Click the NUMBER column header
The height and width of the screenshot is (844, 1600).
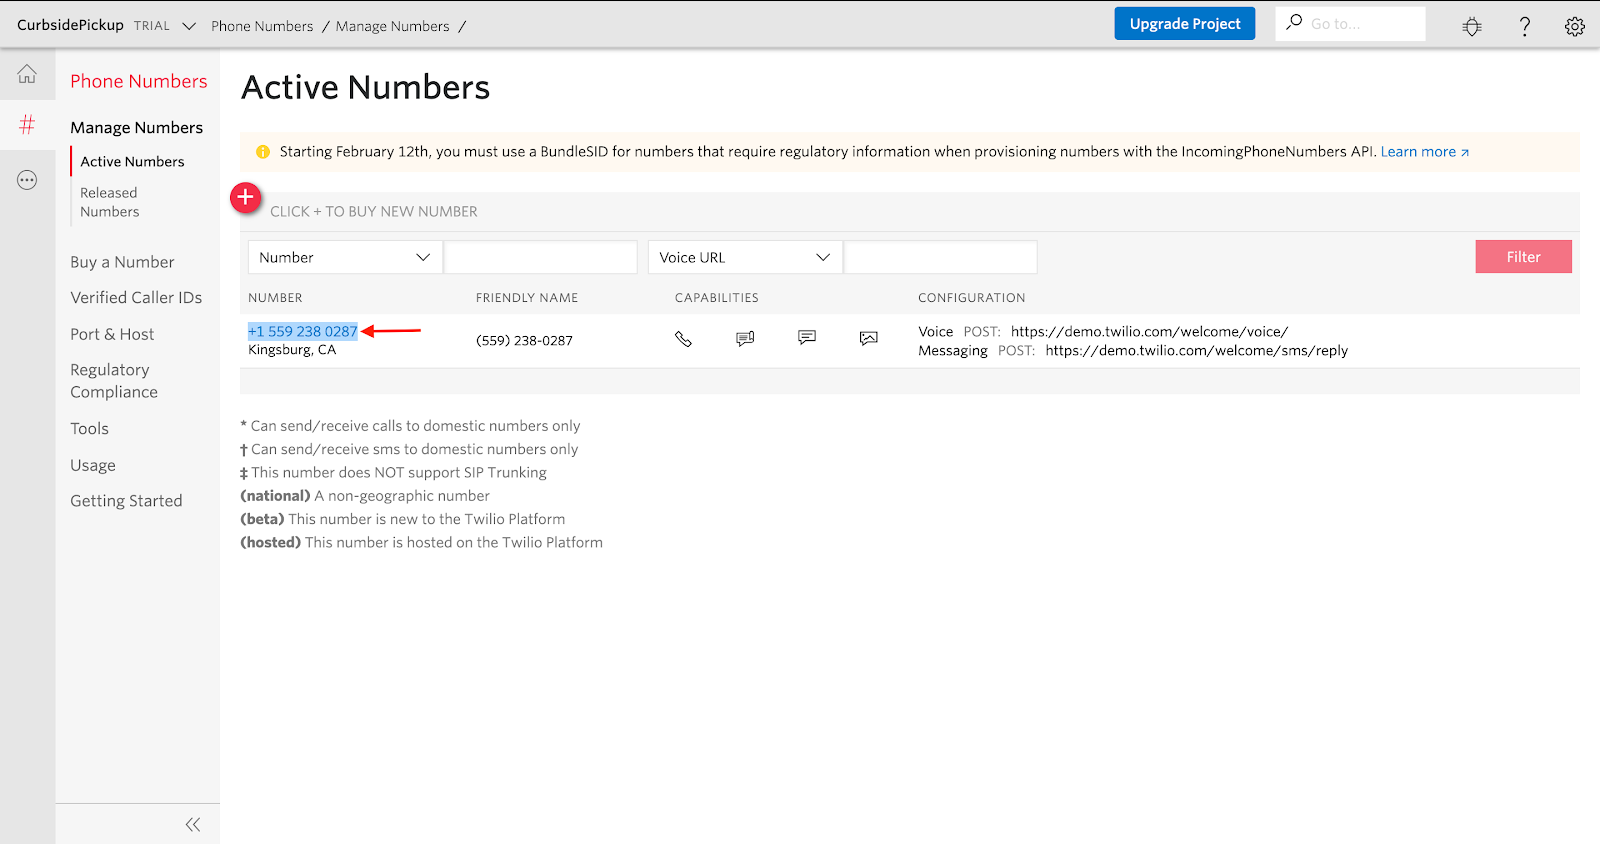[275, 298]
